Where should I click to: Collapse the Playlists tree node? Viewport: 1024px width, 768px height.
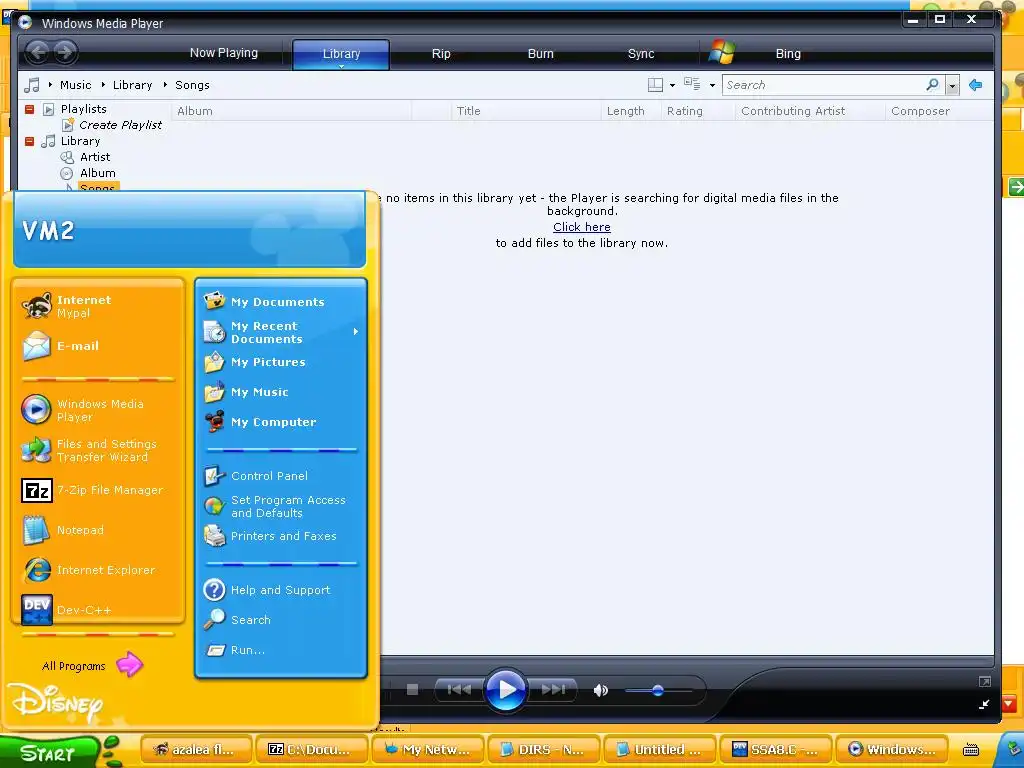click(29, 109)
